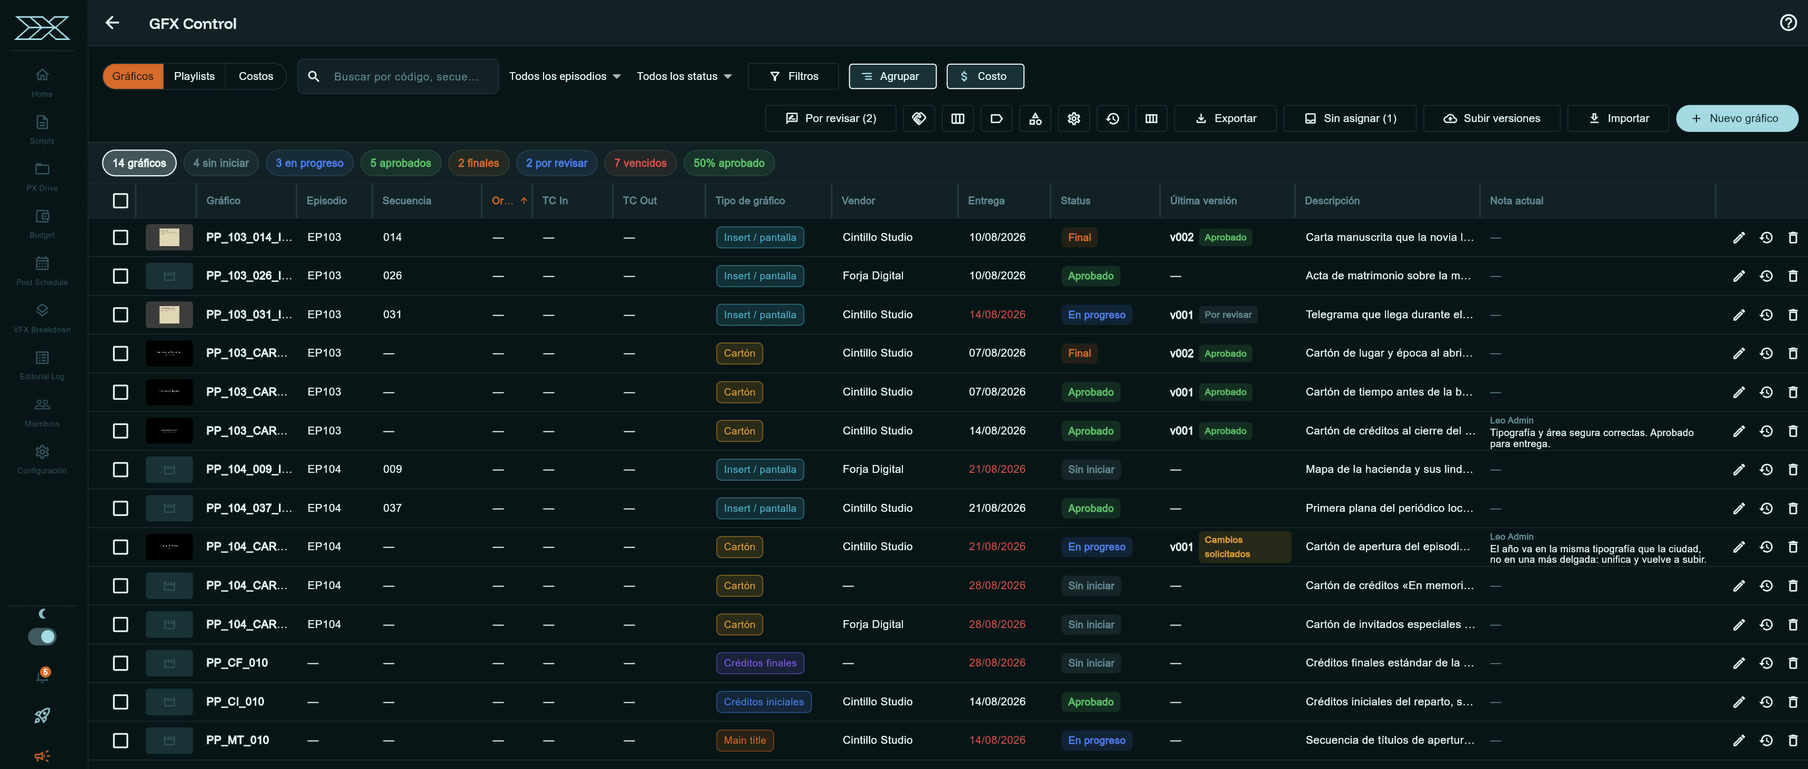Click the search field Buscar por código
Image resolution: width=1808 pixels, height=769 pixels.
pos(398,76)
